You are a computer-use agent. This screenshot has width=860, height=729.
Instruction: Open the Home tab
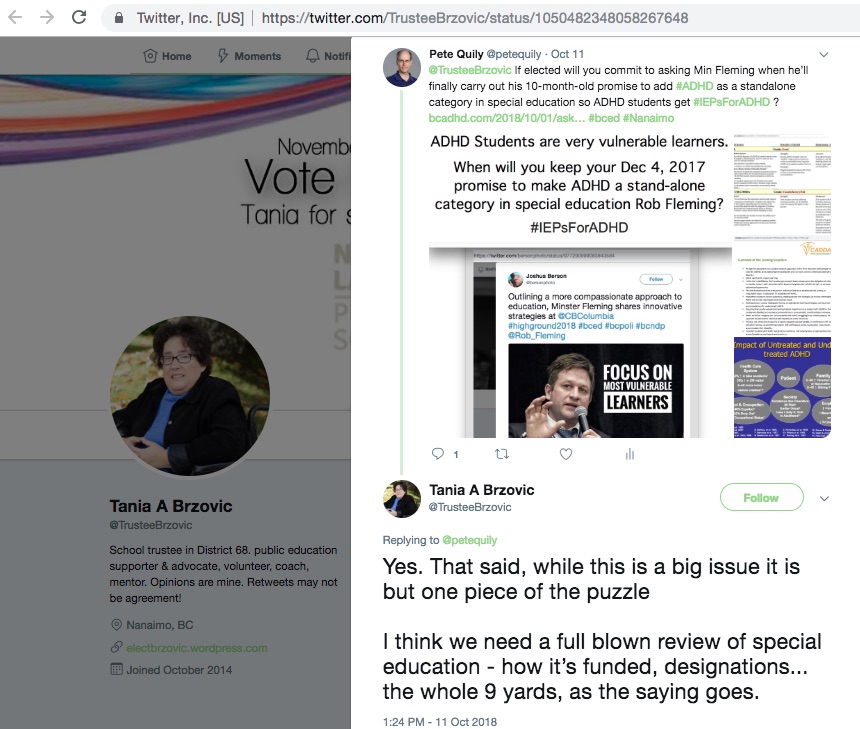coord(167,56)
